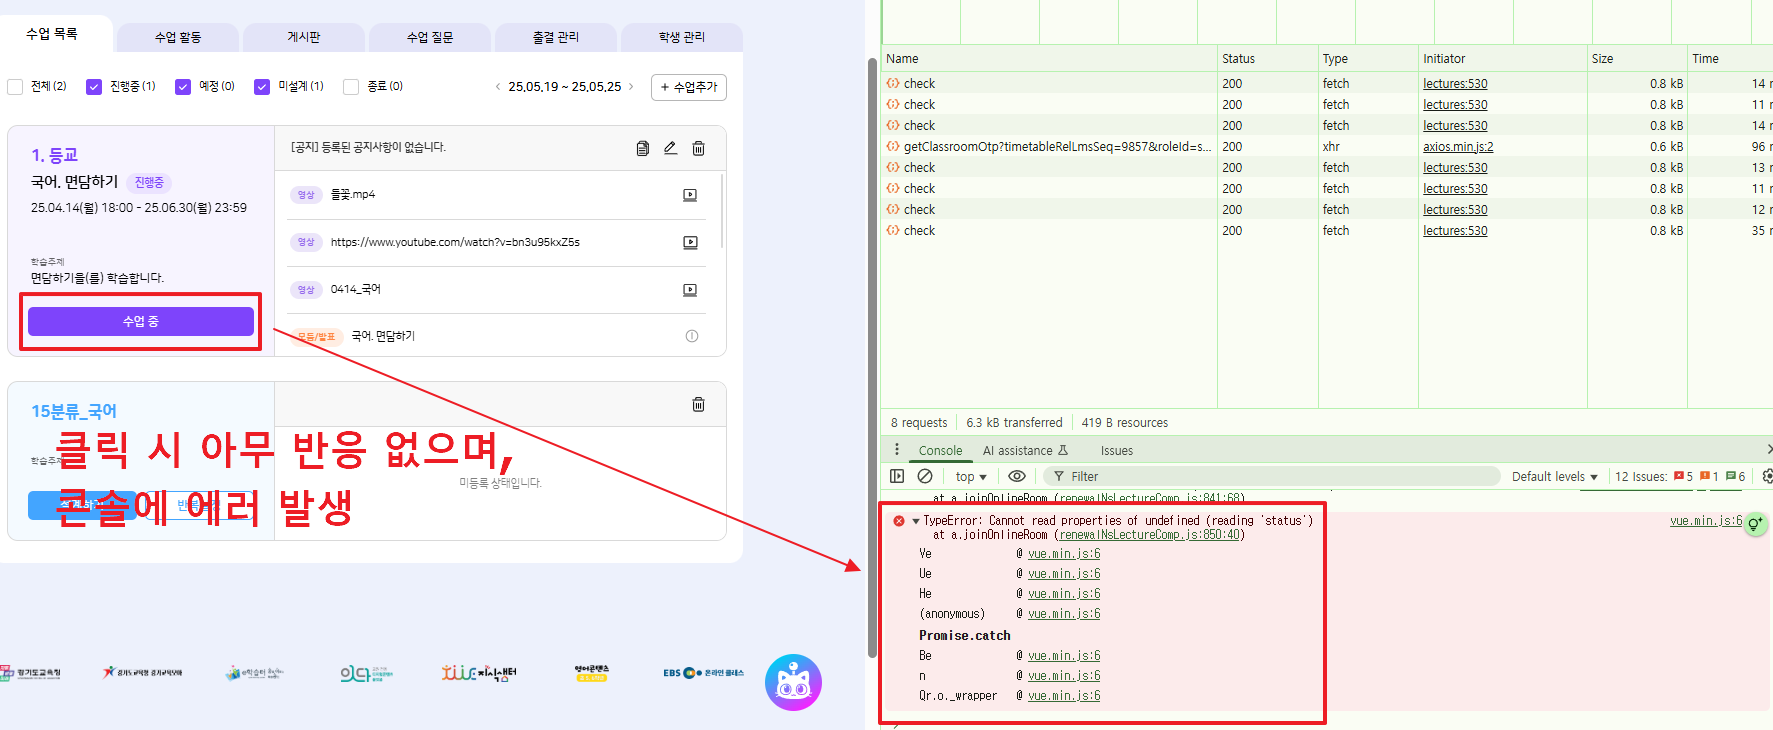Click into the console Filter input field
The image size is (1773, 730).
tap(1270, 477)
